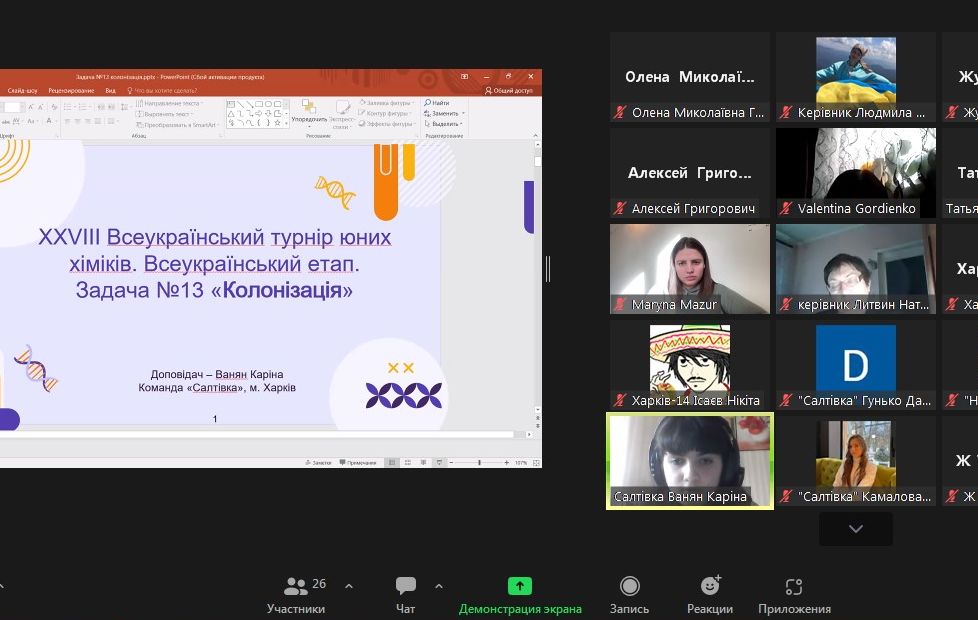Open the Реакции reactions menu
Screen dimensions: 978x620
tap(710, 594)
